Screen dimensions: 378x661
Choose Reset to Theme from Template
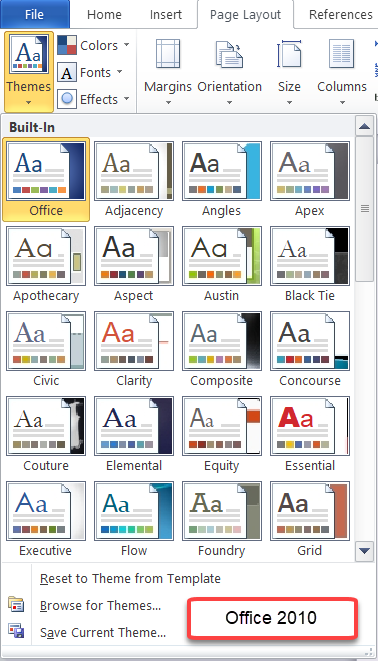pyautogui.click(x=130, y=578)
